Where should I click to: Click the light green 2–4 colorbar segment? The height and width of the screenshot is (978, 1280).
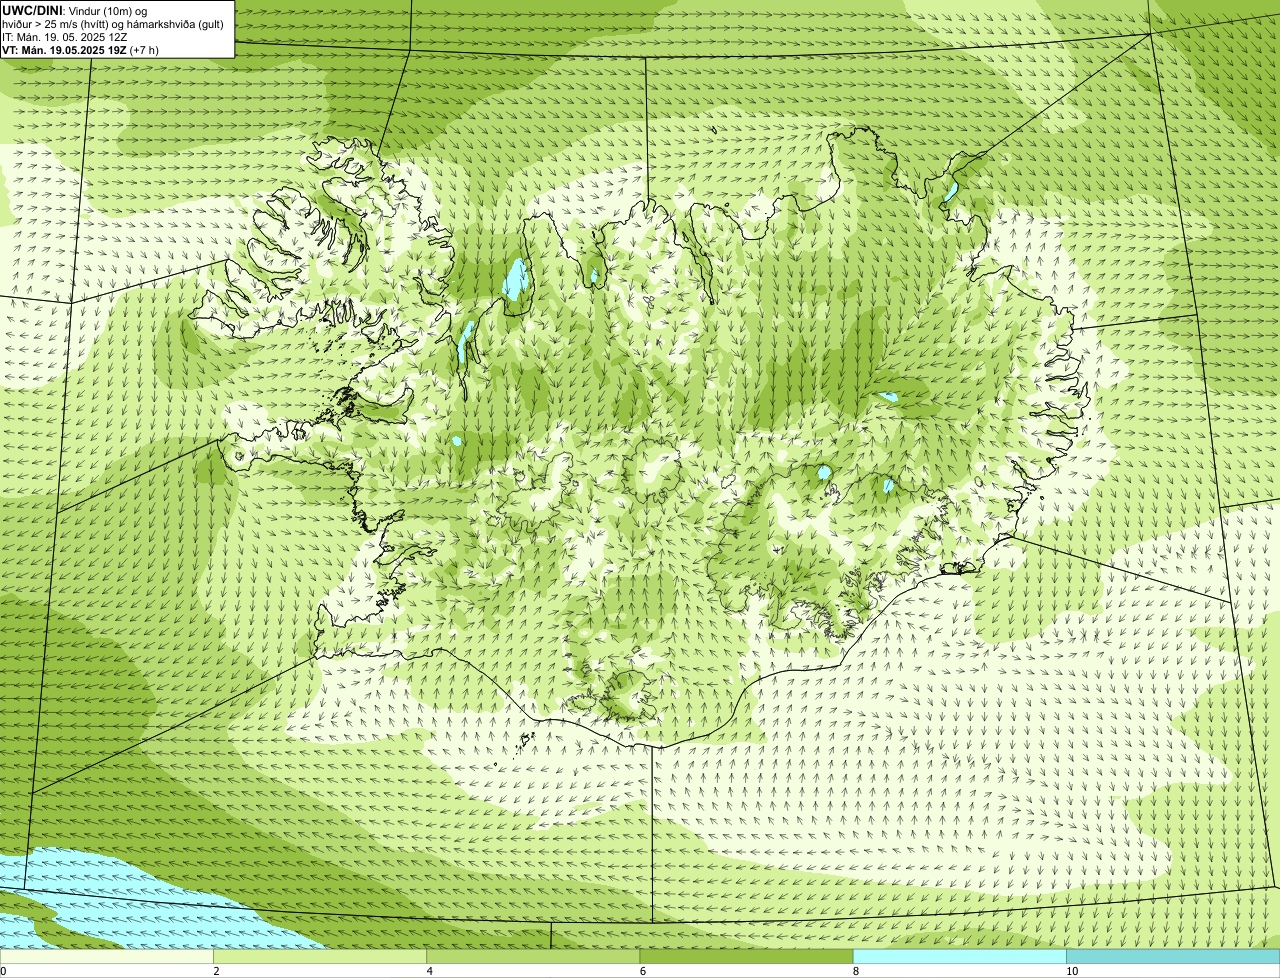(x=320, y=957)
